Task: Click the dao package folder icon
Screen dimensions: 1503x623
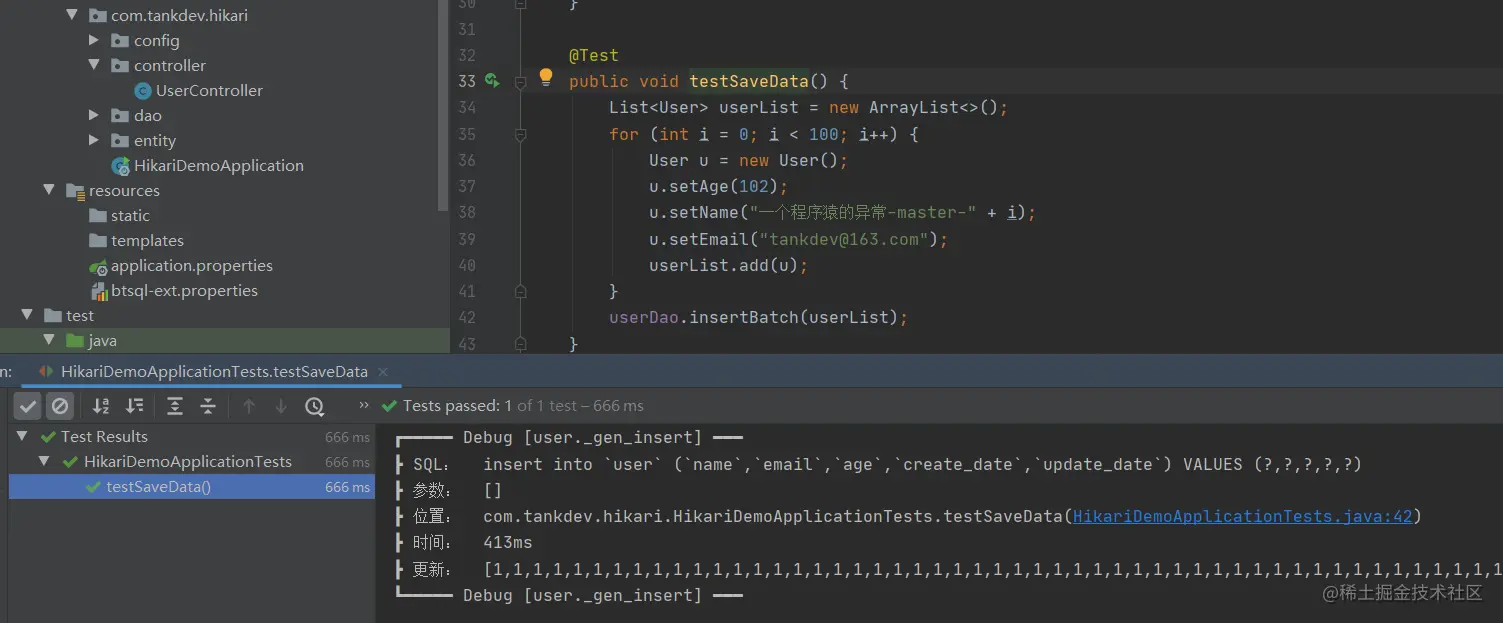Action: click(120, 115)
